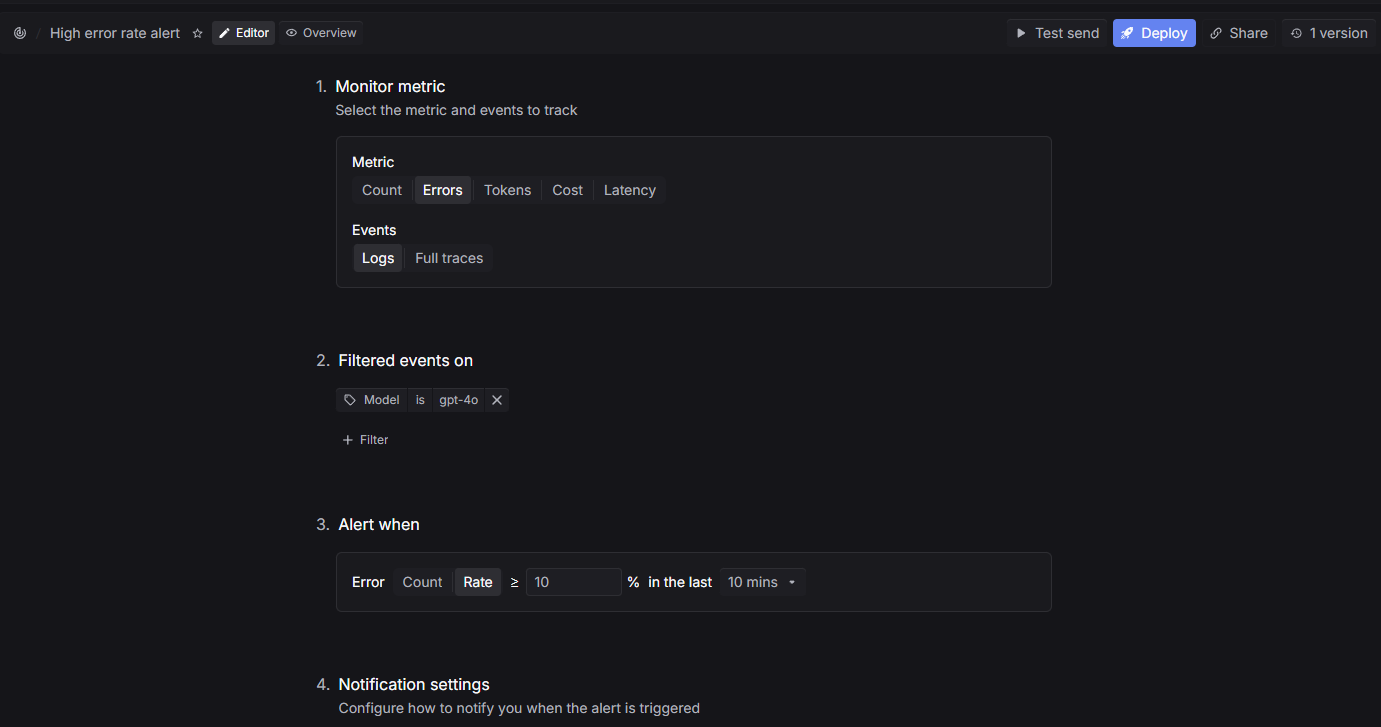Select the Tokens metric option
This screenshot has height=727, width=1381.
point(507,190)
